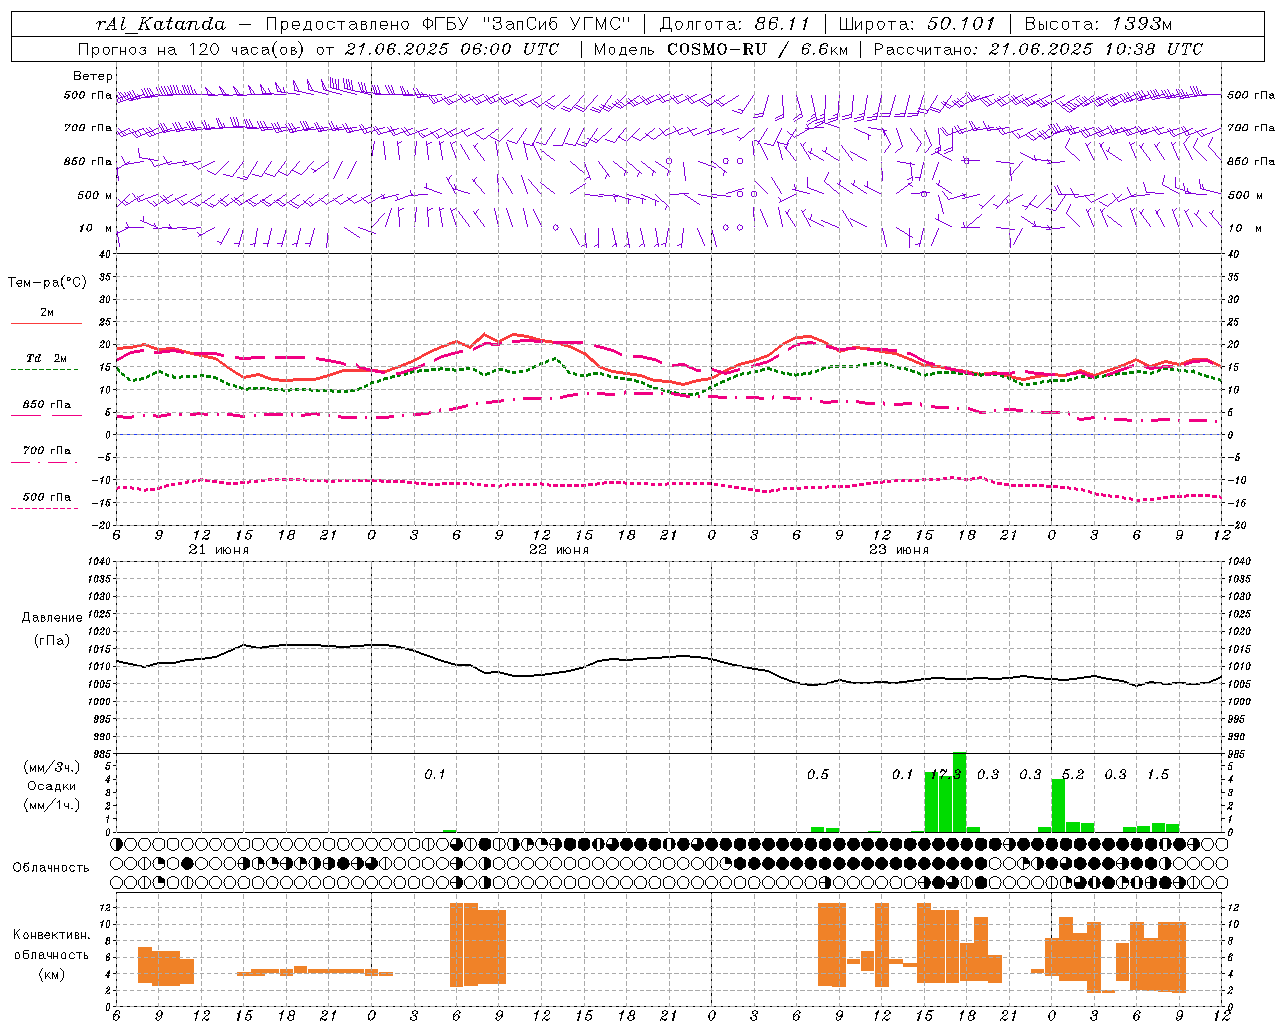The image size is (1280, 1024).
Task: Click the 23 июня date label
Action: click(x=898, y=550)
